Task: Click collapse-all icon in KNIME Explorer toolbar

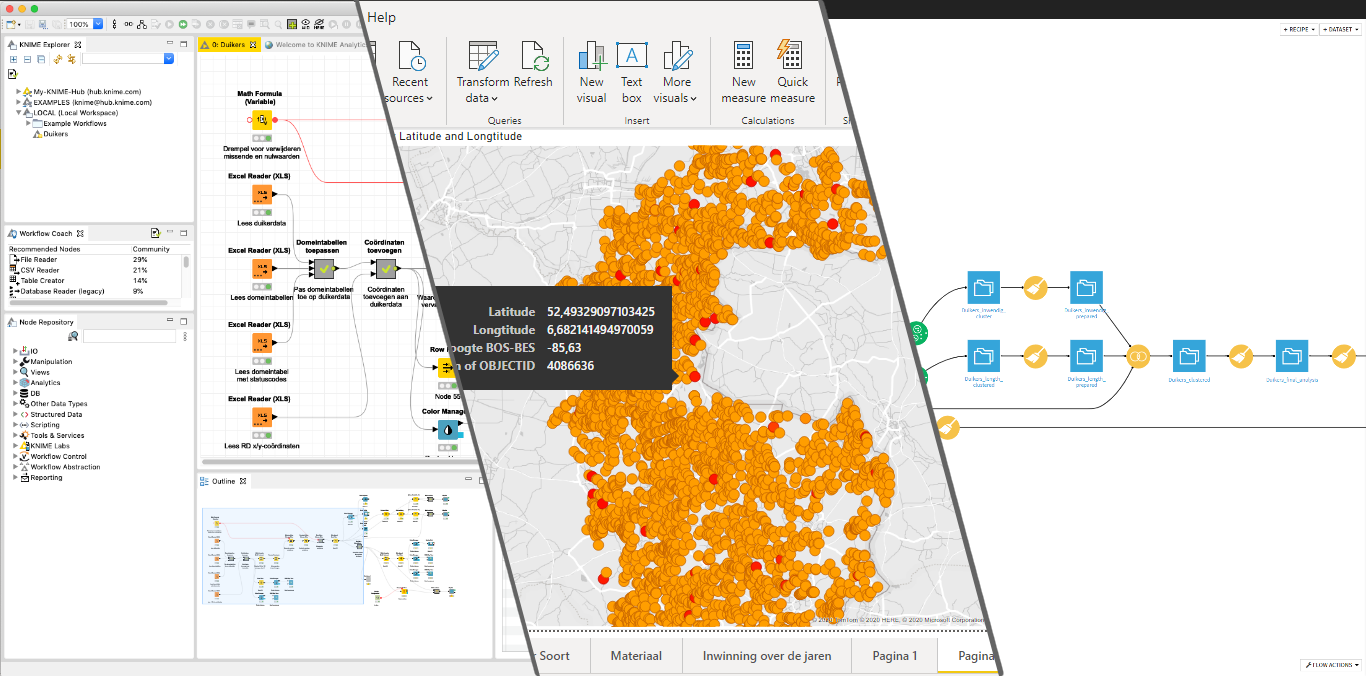Action: 27,59
